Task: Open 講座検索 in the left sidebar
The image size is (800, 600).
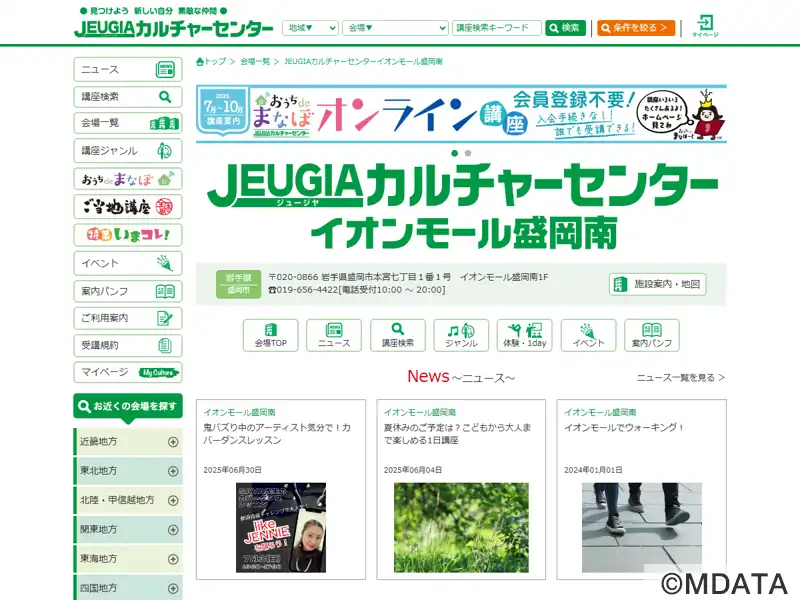Action: [128, 96]
